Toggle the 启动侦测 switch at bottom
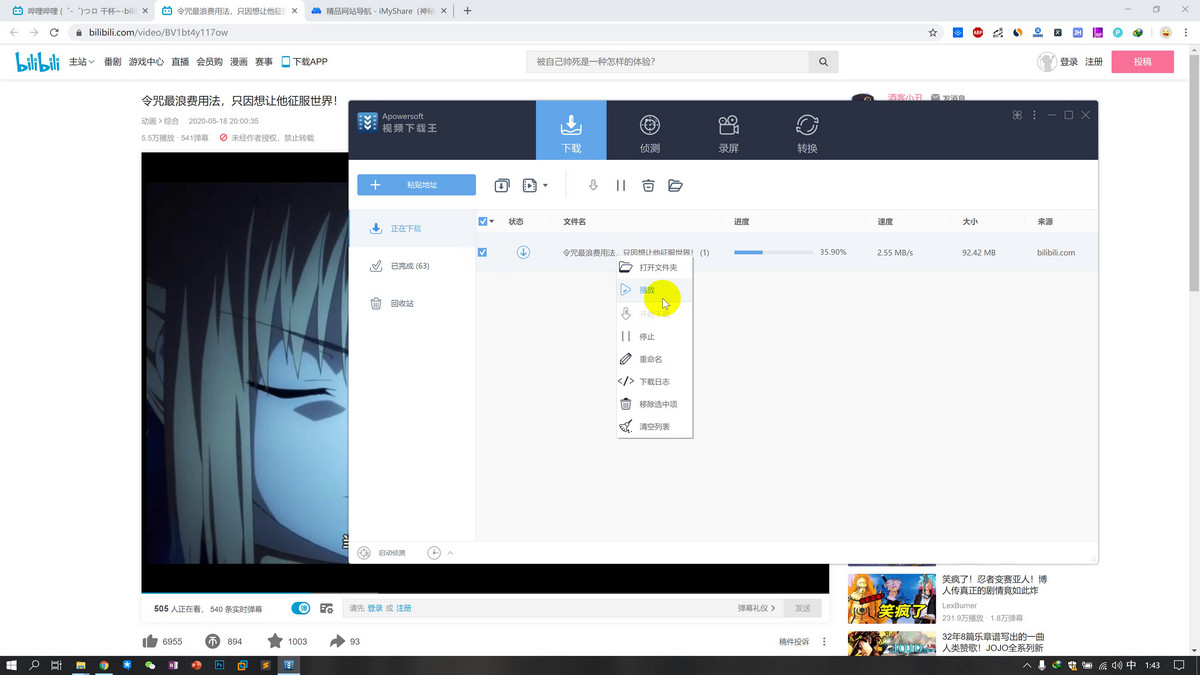The height and width of the screenshot is (675, 1200). [x=363, y=552]
